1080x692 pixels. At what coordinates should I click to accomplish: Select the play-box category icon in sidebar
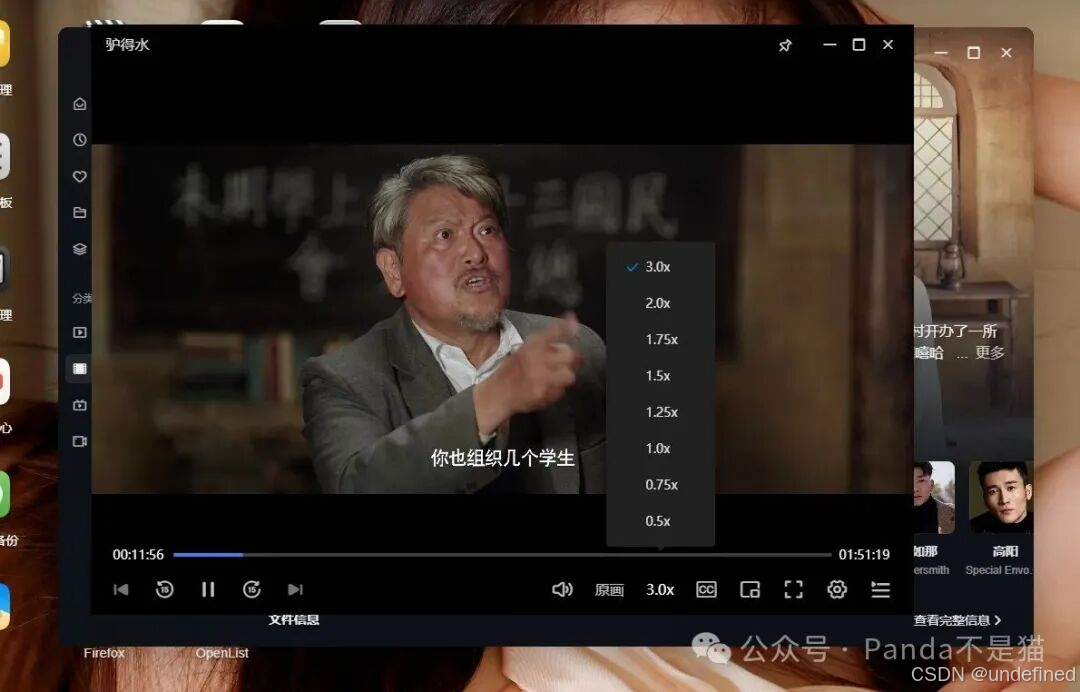coord(80,333)
